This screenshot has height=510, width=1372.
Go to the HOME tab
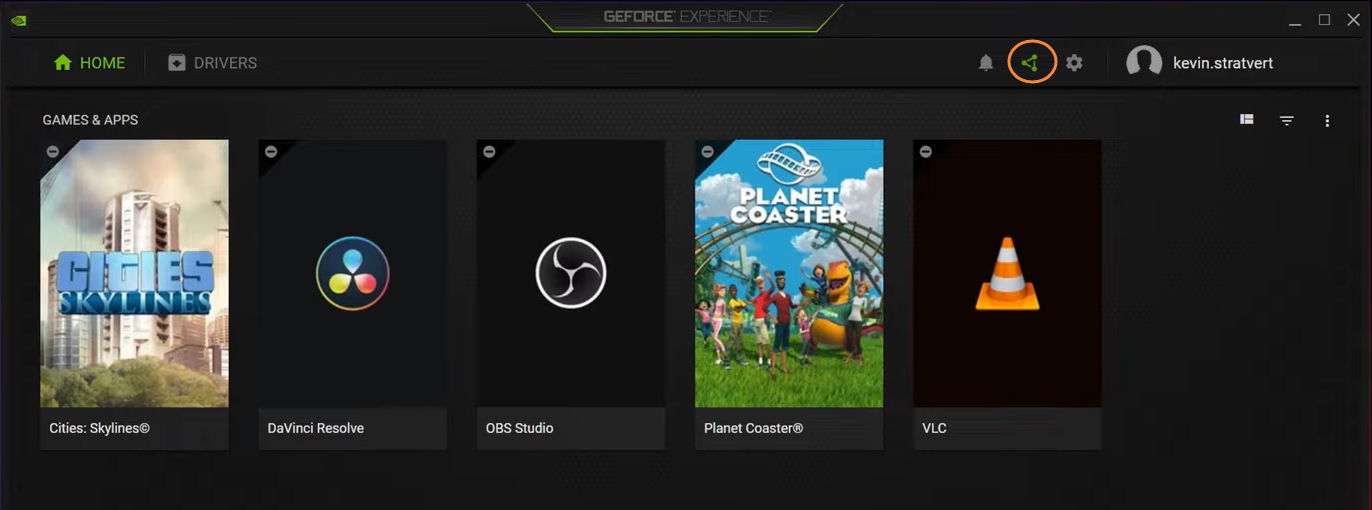point(90,63)
